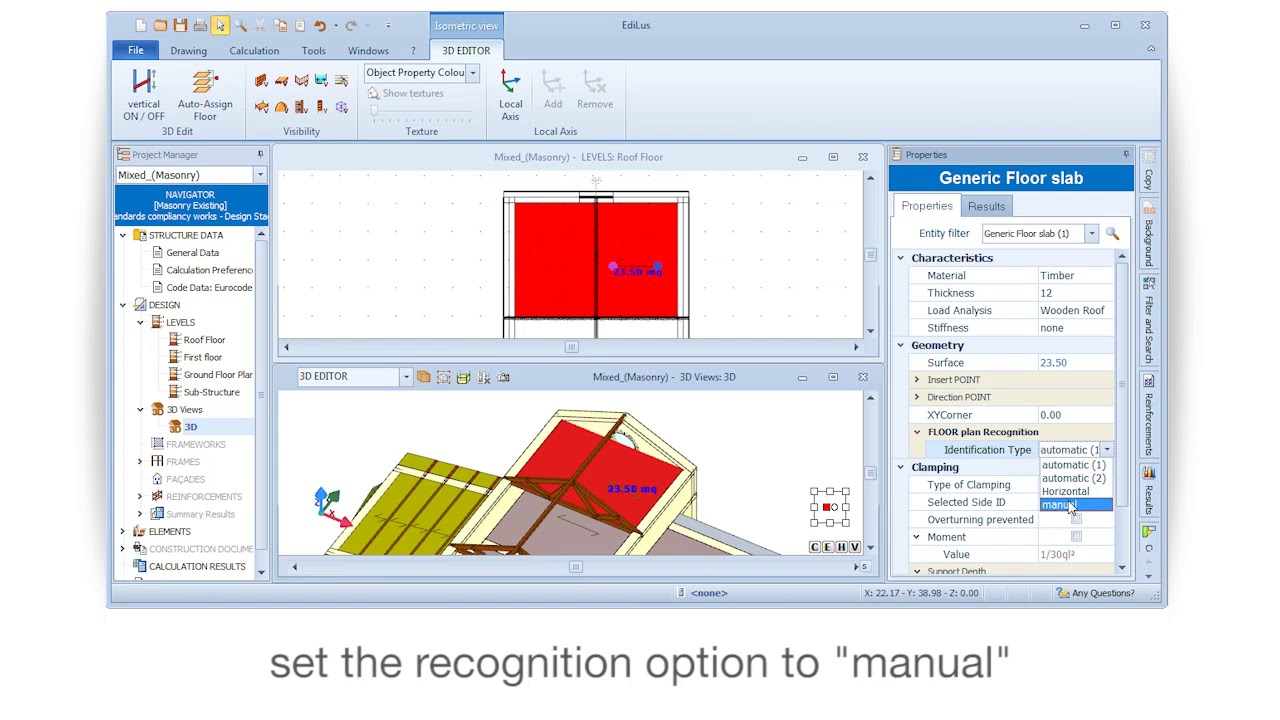1280x720 pixels.
Task: Select Horizontal from the identification list
Action: coord(1075,492)
